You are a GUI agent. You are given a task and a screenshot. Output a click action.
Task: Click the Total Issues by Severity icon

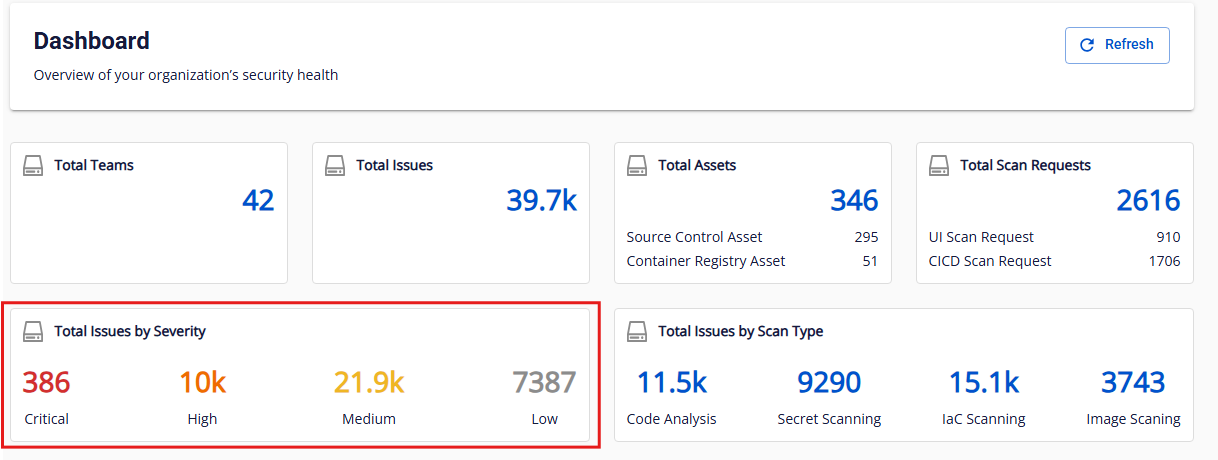coord(33,331)
